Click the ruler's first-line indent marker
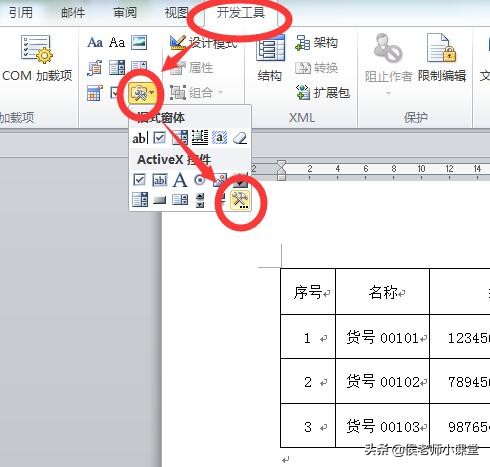The height and width of the screenshot is (467, 490). [282, 164]
